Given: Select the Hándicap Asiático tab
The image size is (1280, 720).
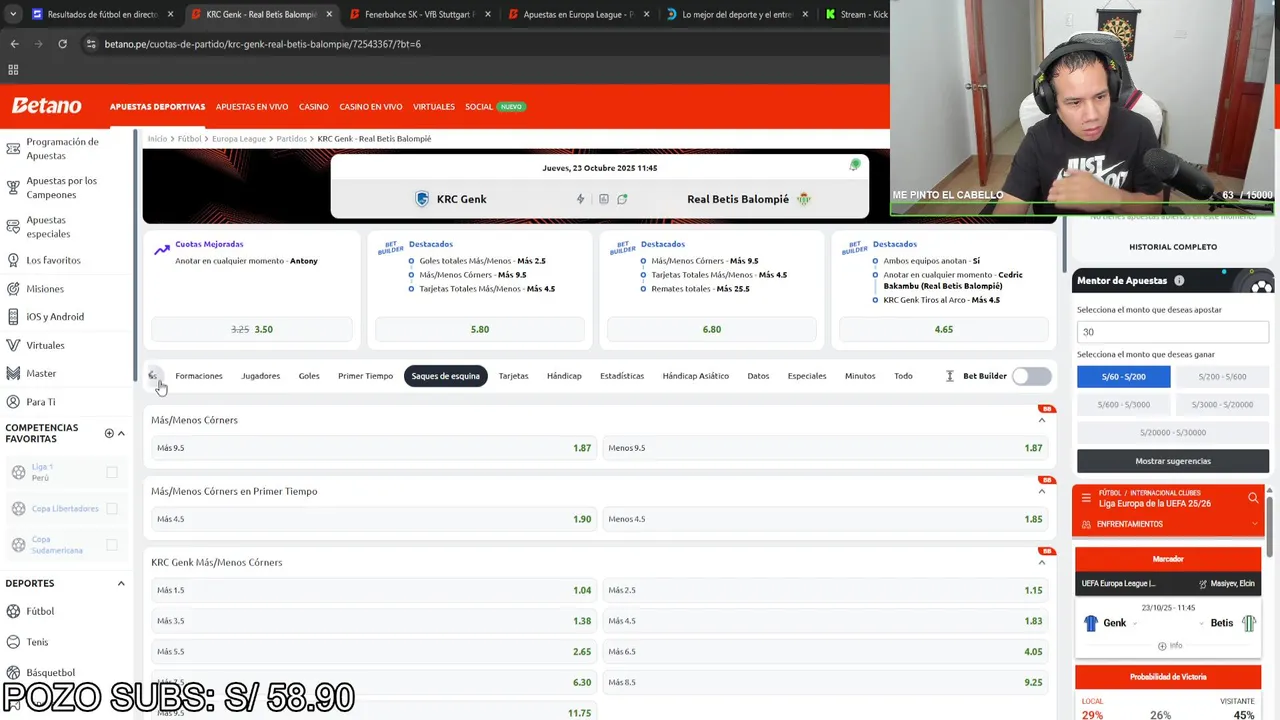Looking at the screenshot, I should pos(695,376).
